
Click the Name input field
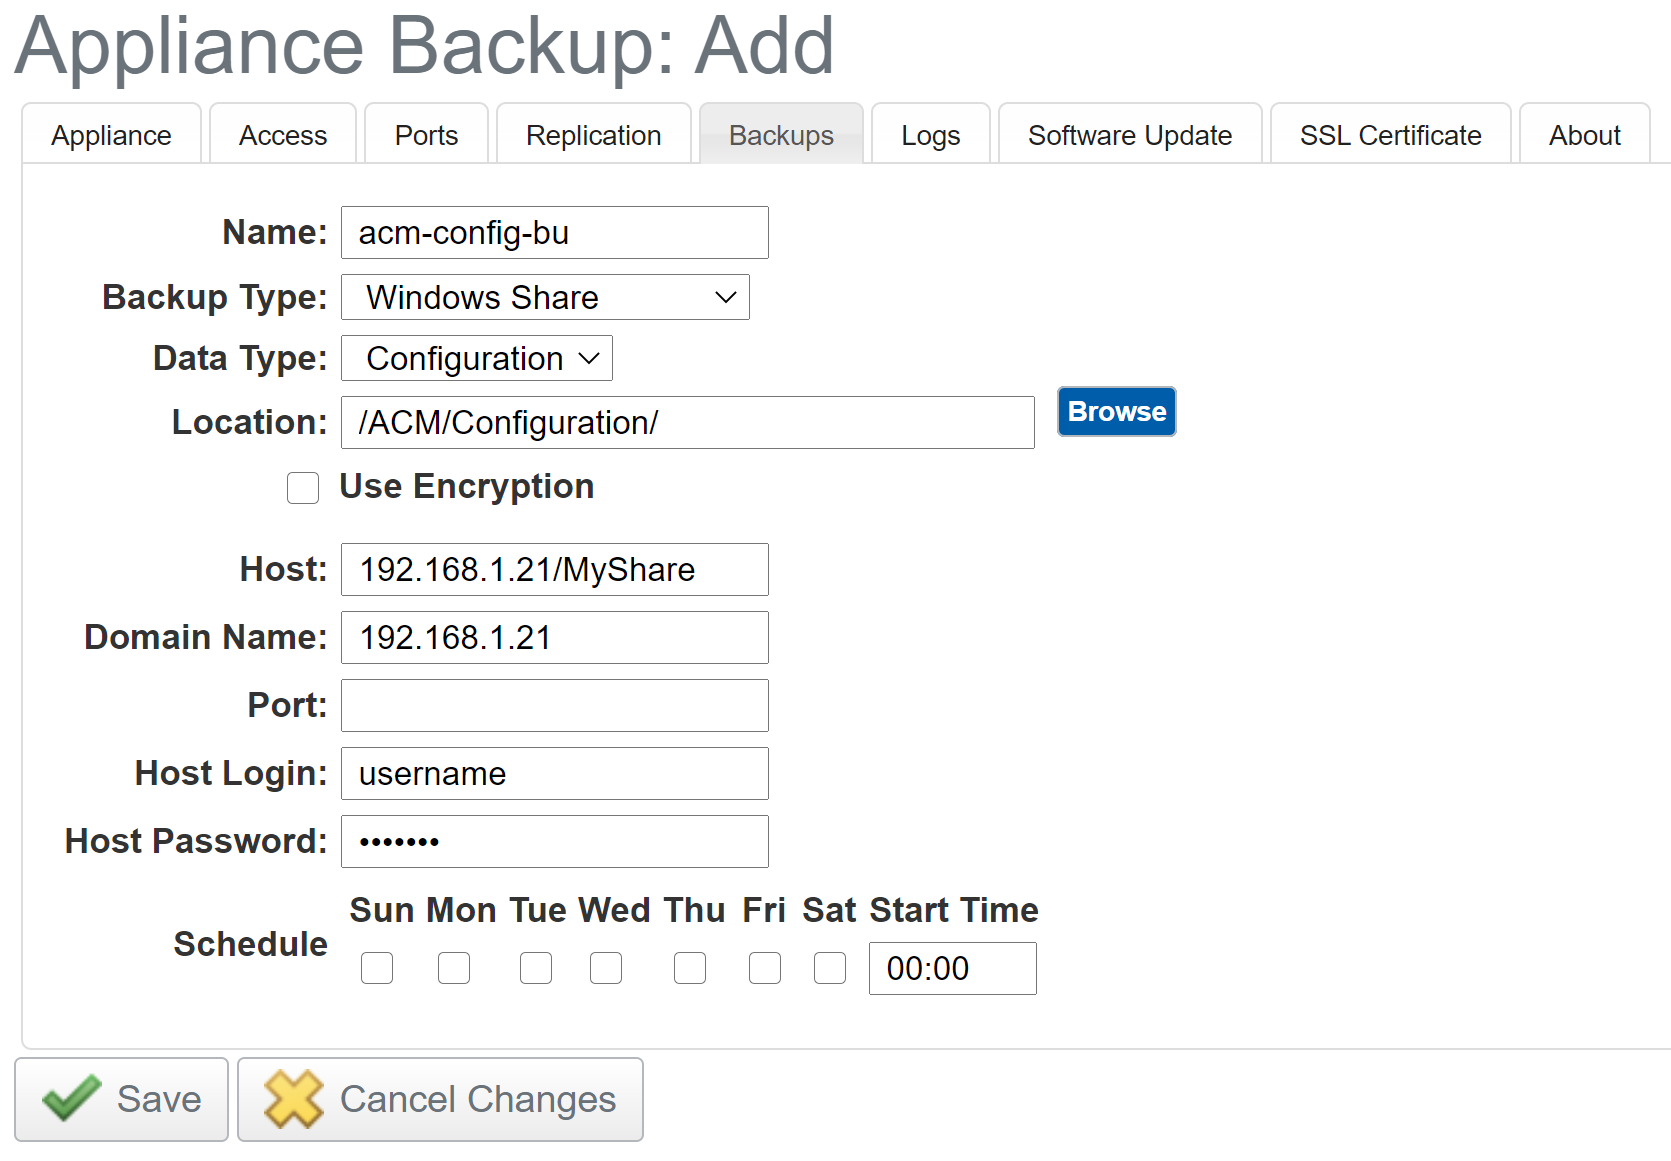click(554, 232)
